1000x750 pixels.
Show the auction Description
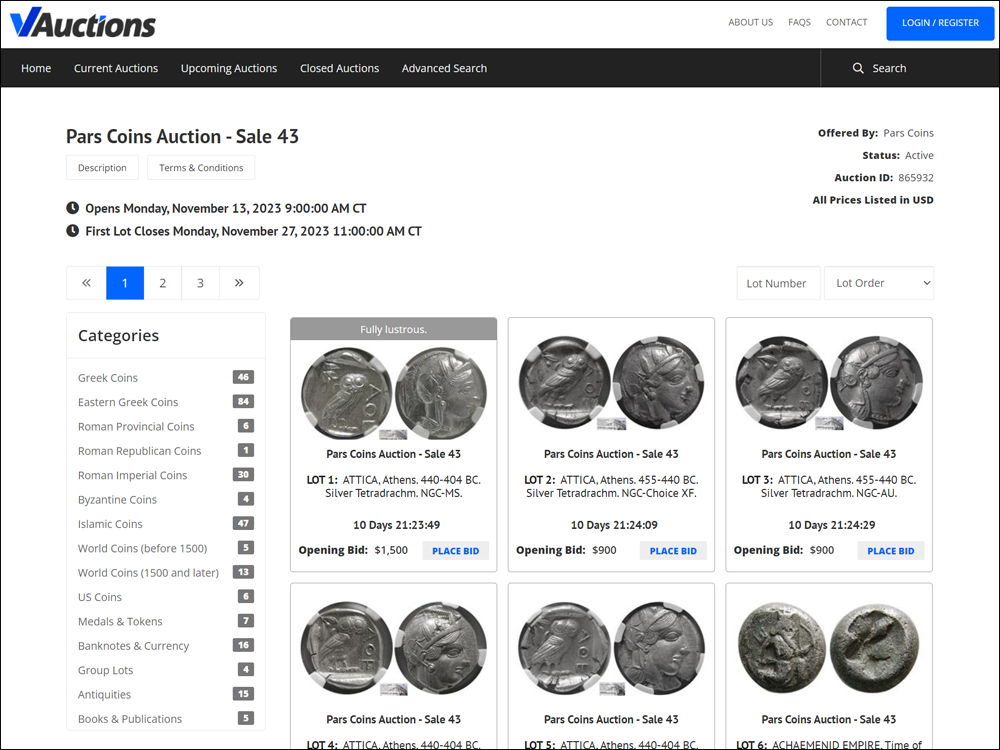tap(102, 168)
